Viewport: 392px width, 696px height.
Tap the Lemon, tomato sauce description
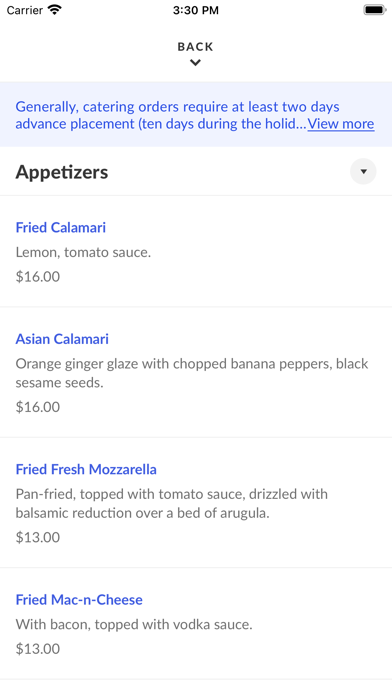(83, 253)
